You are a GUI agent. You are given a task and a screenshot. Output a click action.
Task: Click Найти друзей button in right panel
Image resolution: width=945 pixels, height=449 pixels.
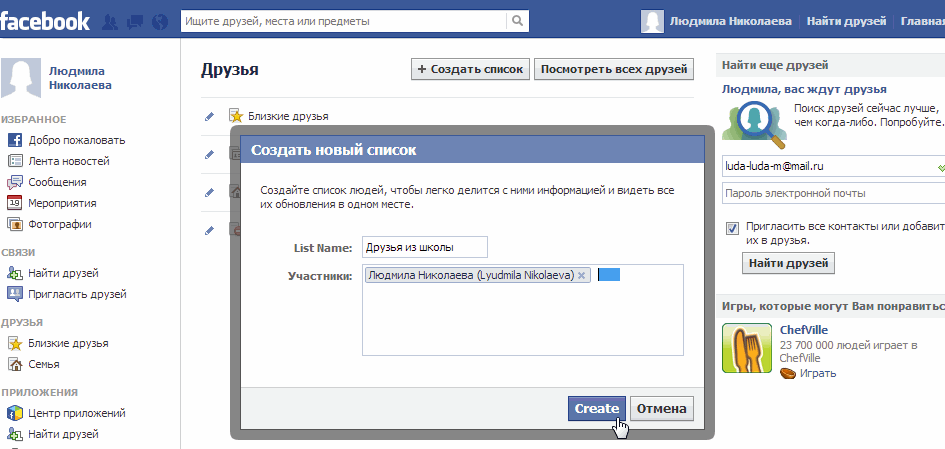coord(788,263)
